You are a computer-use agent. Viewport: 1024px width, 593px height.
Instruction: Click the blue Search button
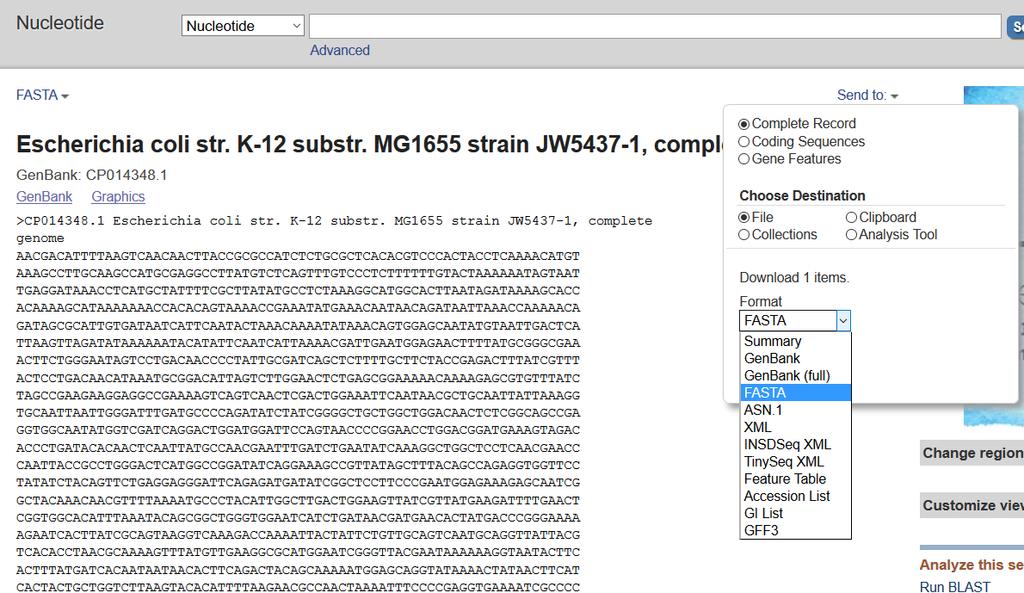pyautogui.click(x=1016, y=27)
